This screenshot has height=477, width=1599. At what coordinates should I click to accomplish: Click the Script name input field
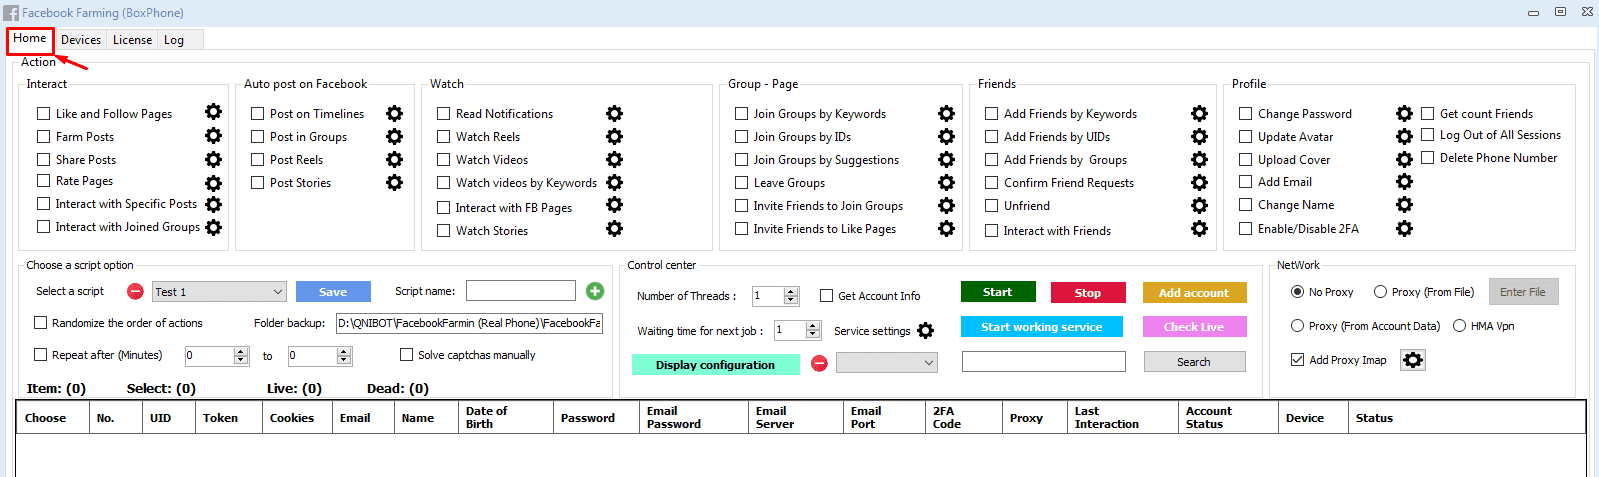click(x=521, y=291)
